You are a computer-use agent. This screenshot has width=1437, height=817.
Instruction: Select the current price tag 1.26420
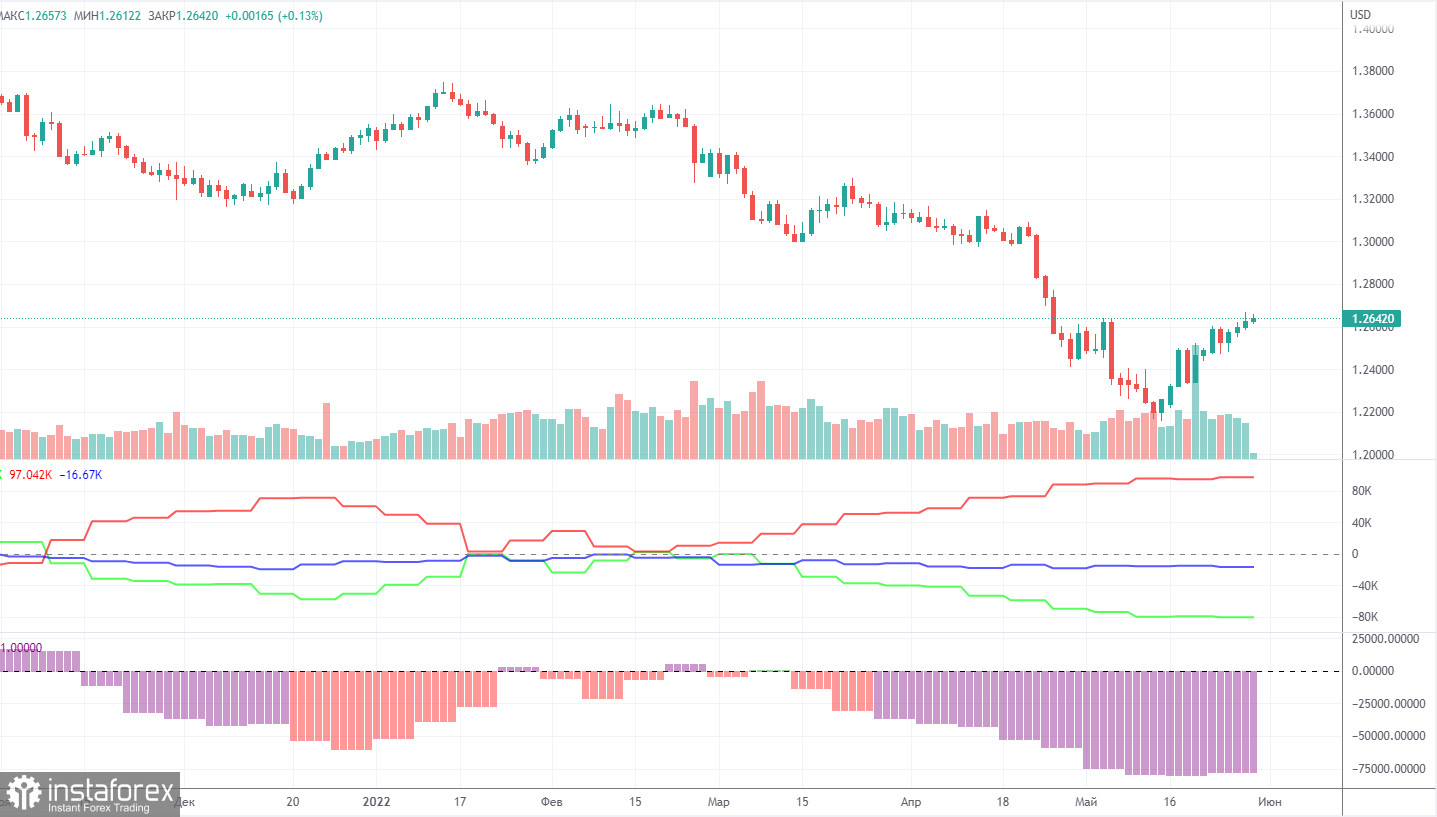1374,320
